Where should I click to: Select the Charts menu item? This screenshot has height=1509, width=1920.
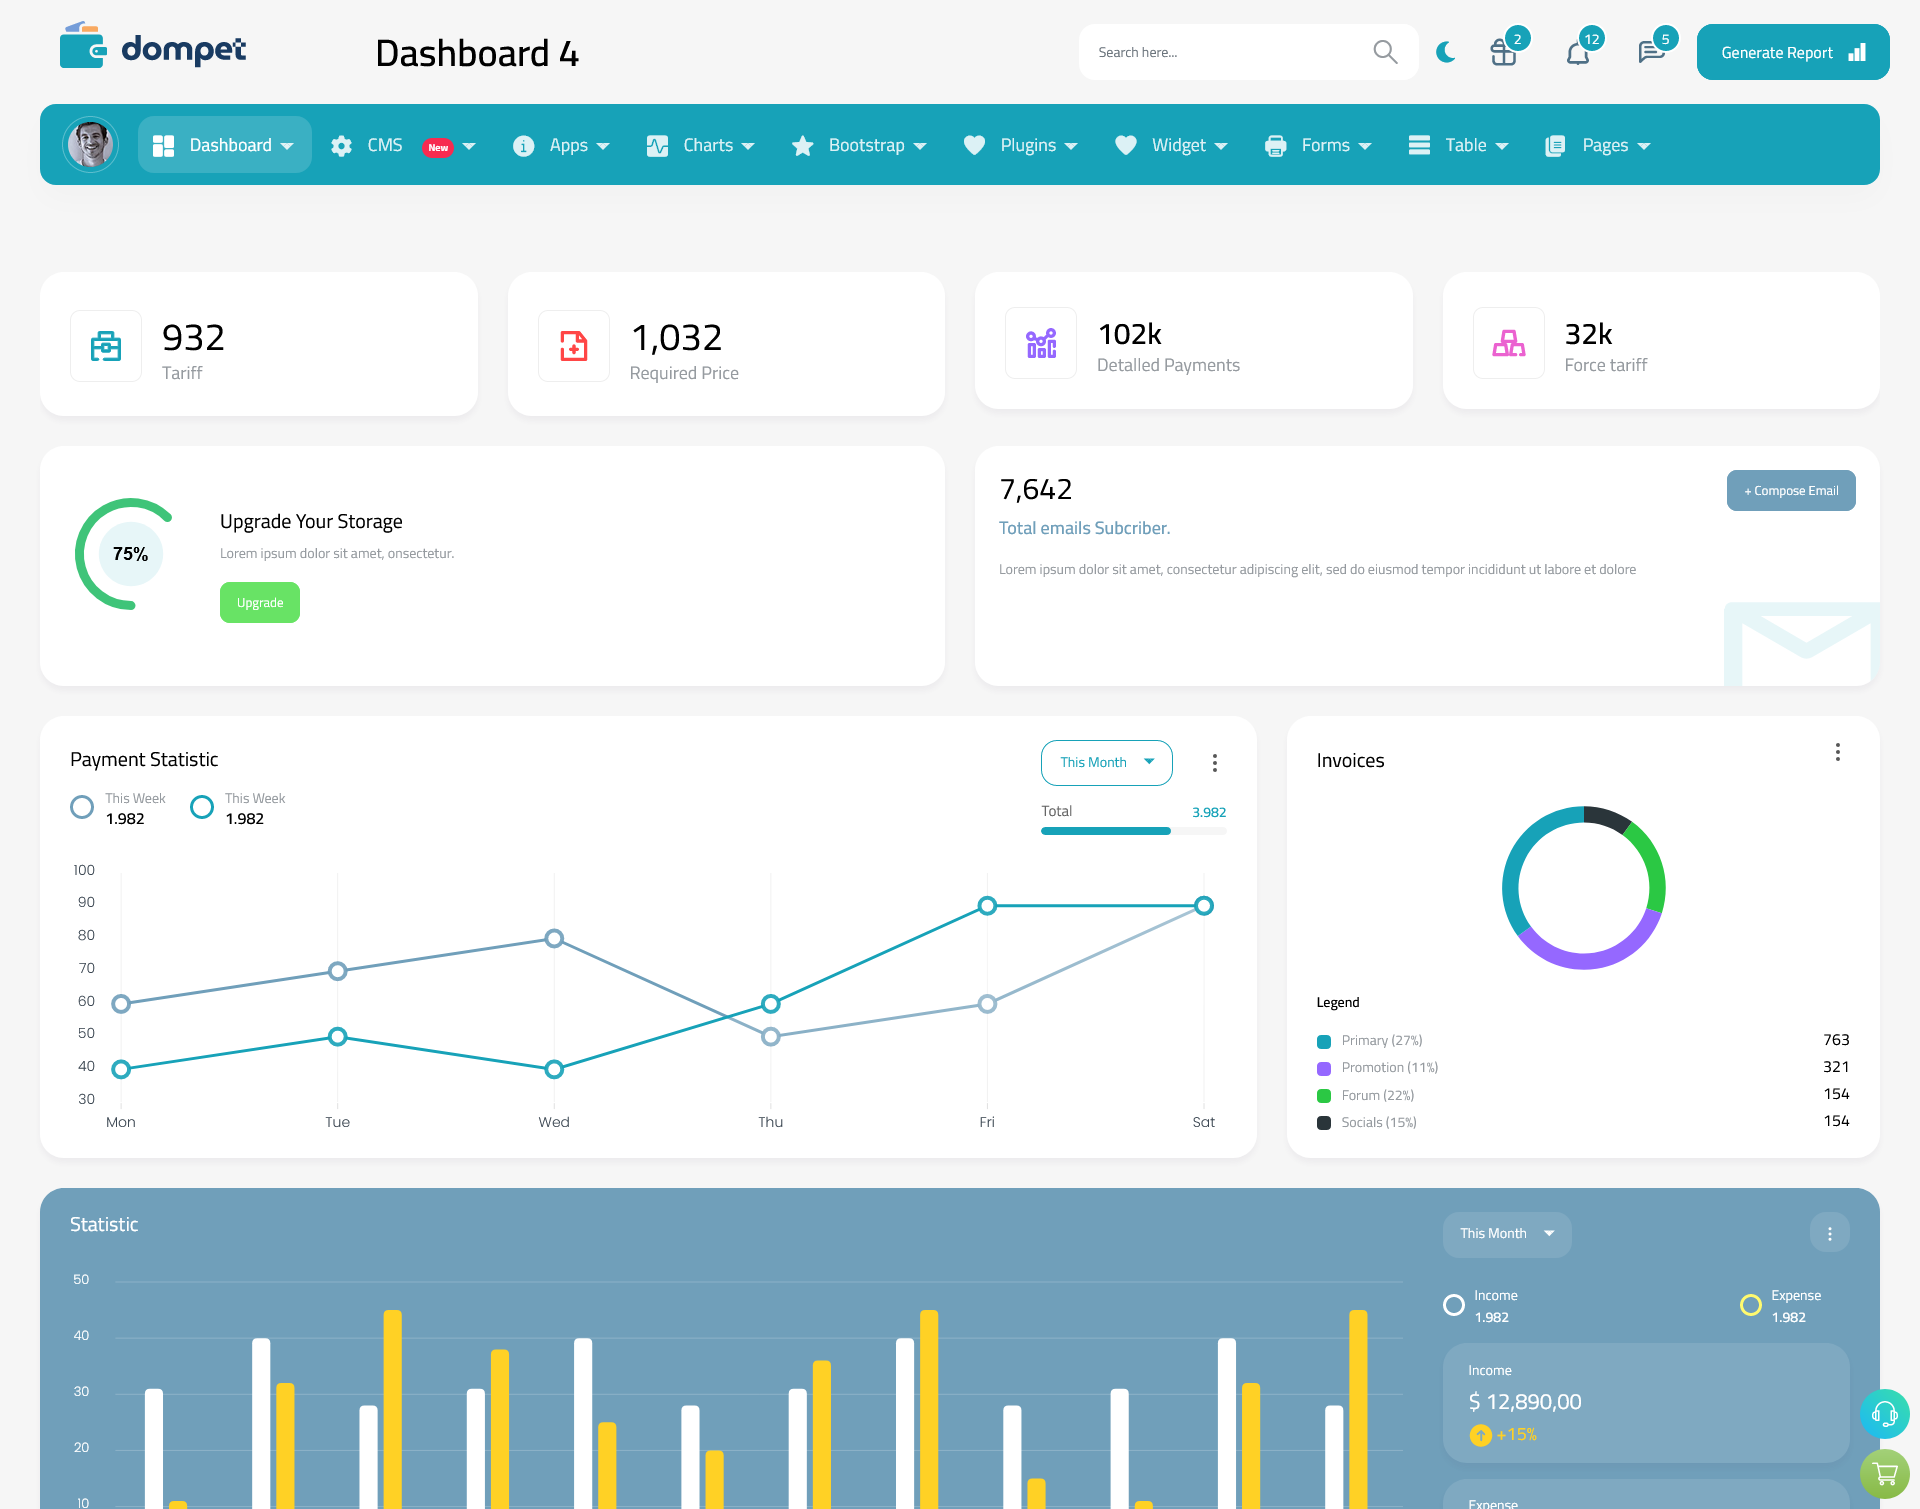click(704, 145)
